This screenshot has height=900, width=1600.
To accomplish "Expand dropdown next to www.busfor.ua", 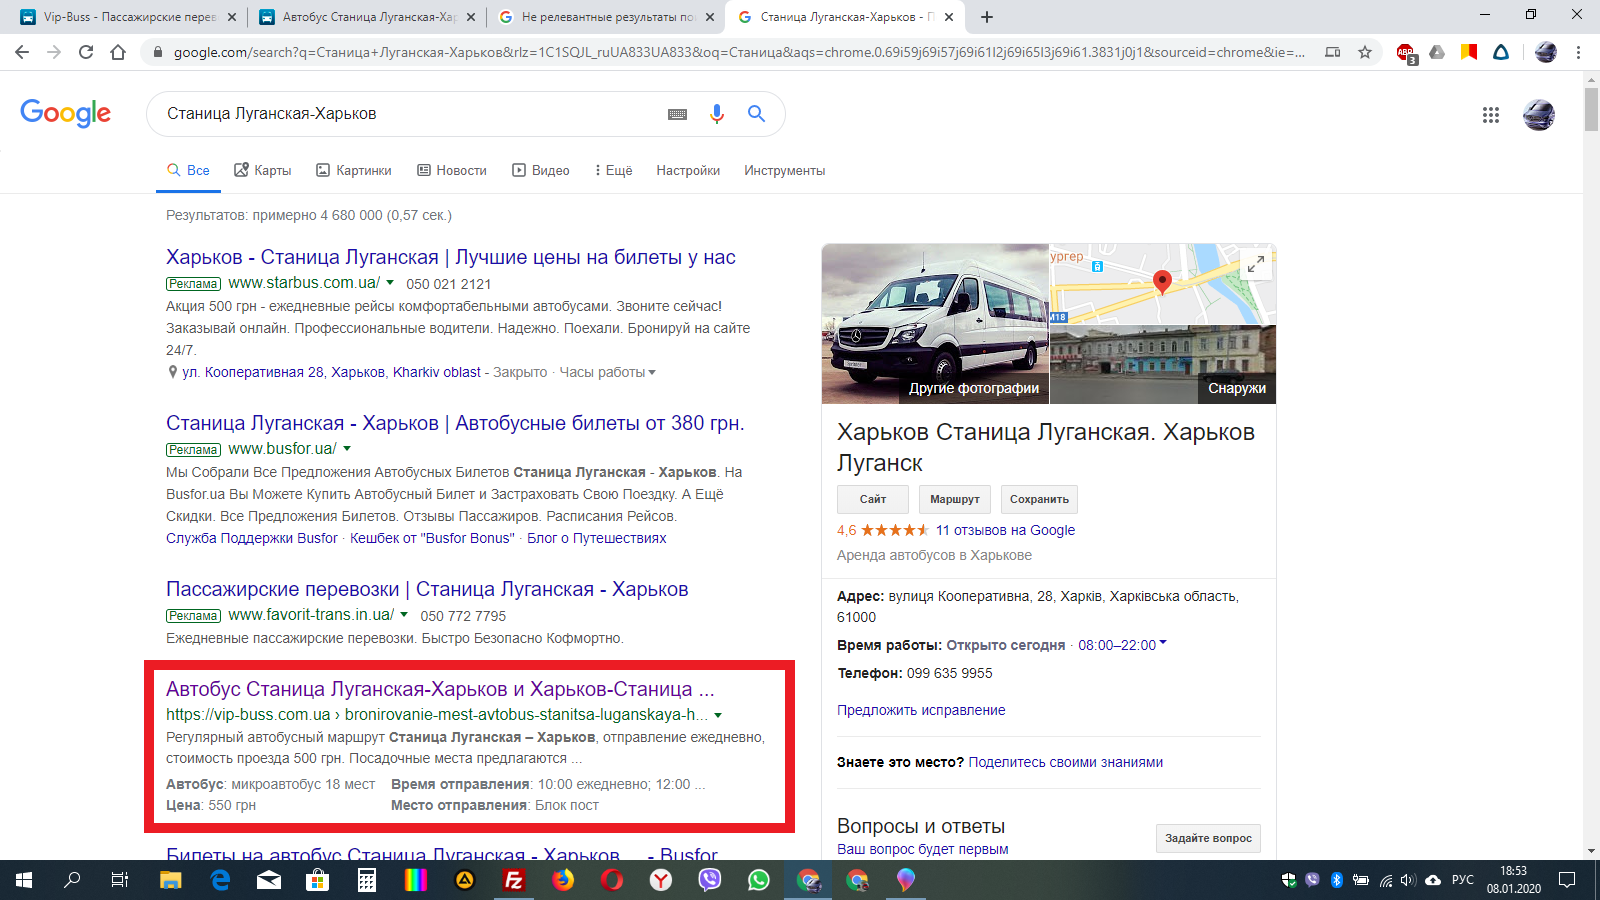I will coord(347,449).
